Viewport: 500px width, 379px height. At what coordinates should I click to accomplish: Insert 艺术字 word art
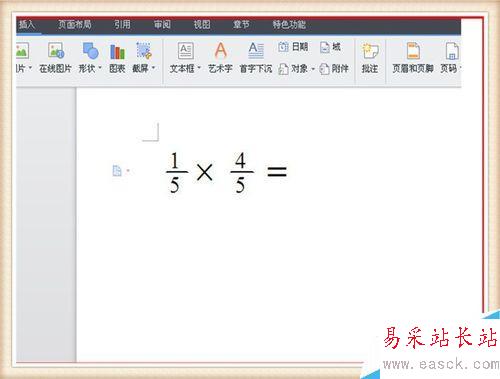click(x=220, y=57)
